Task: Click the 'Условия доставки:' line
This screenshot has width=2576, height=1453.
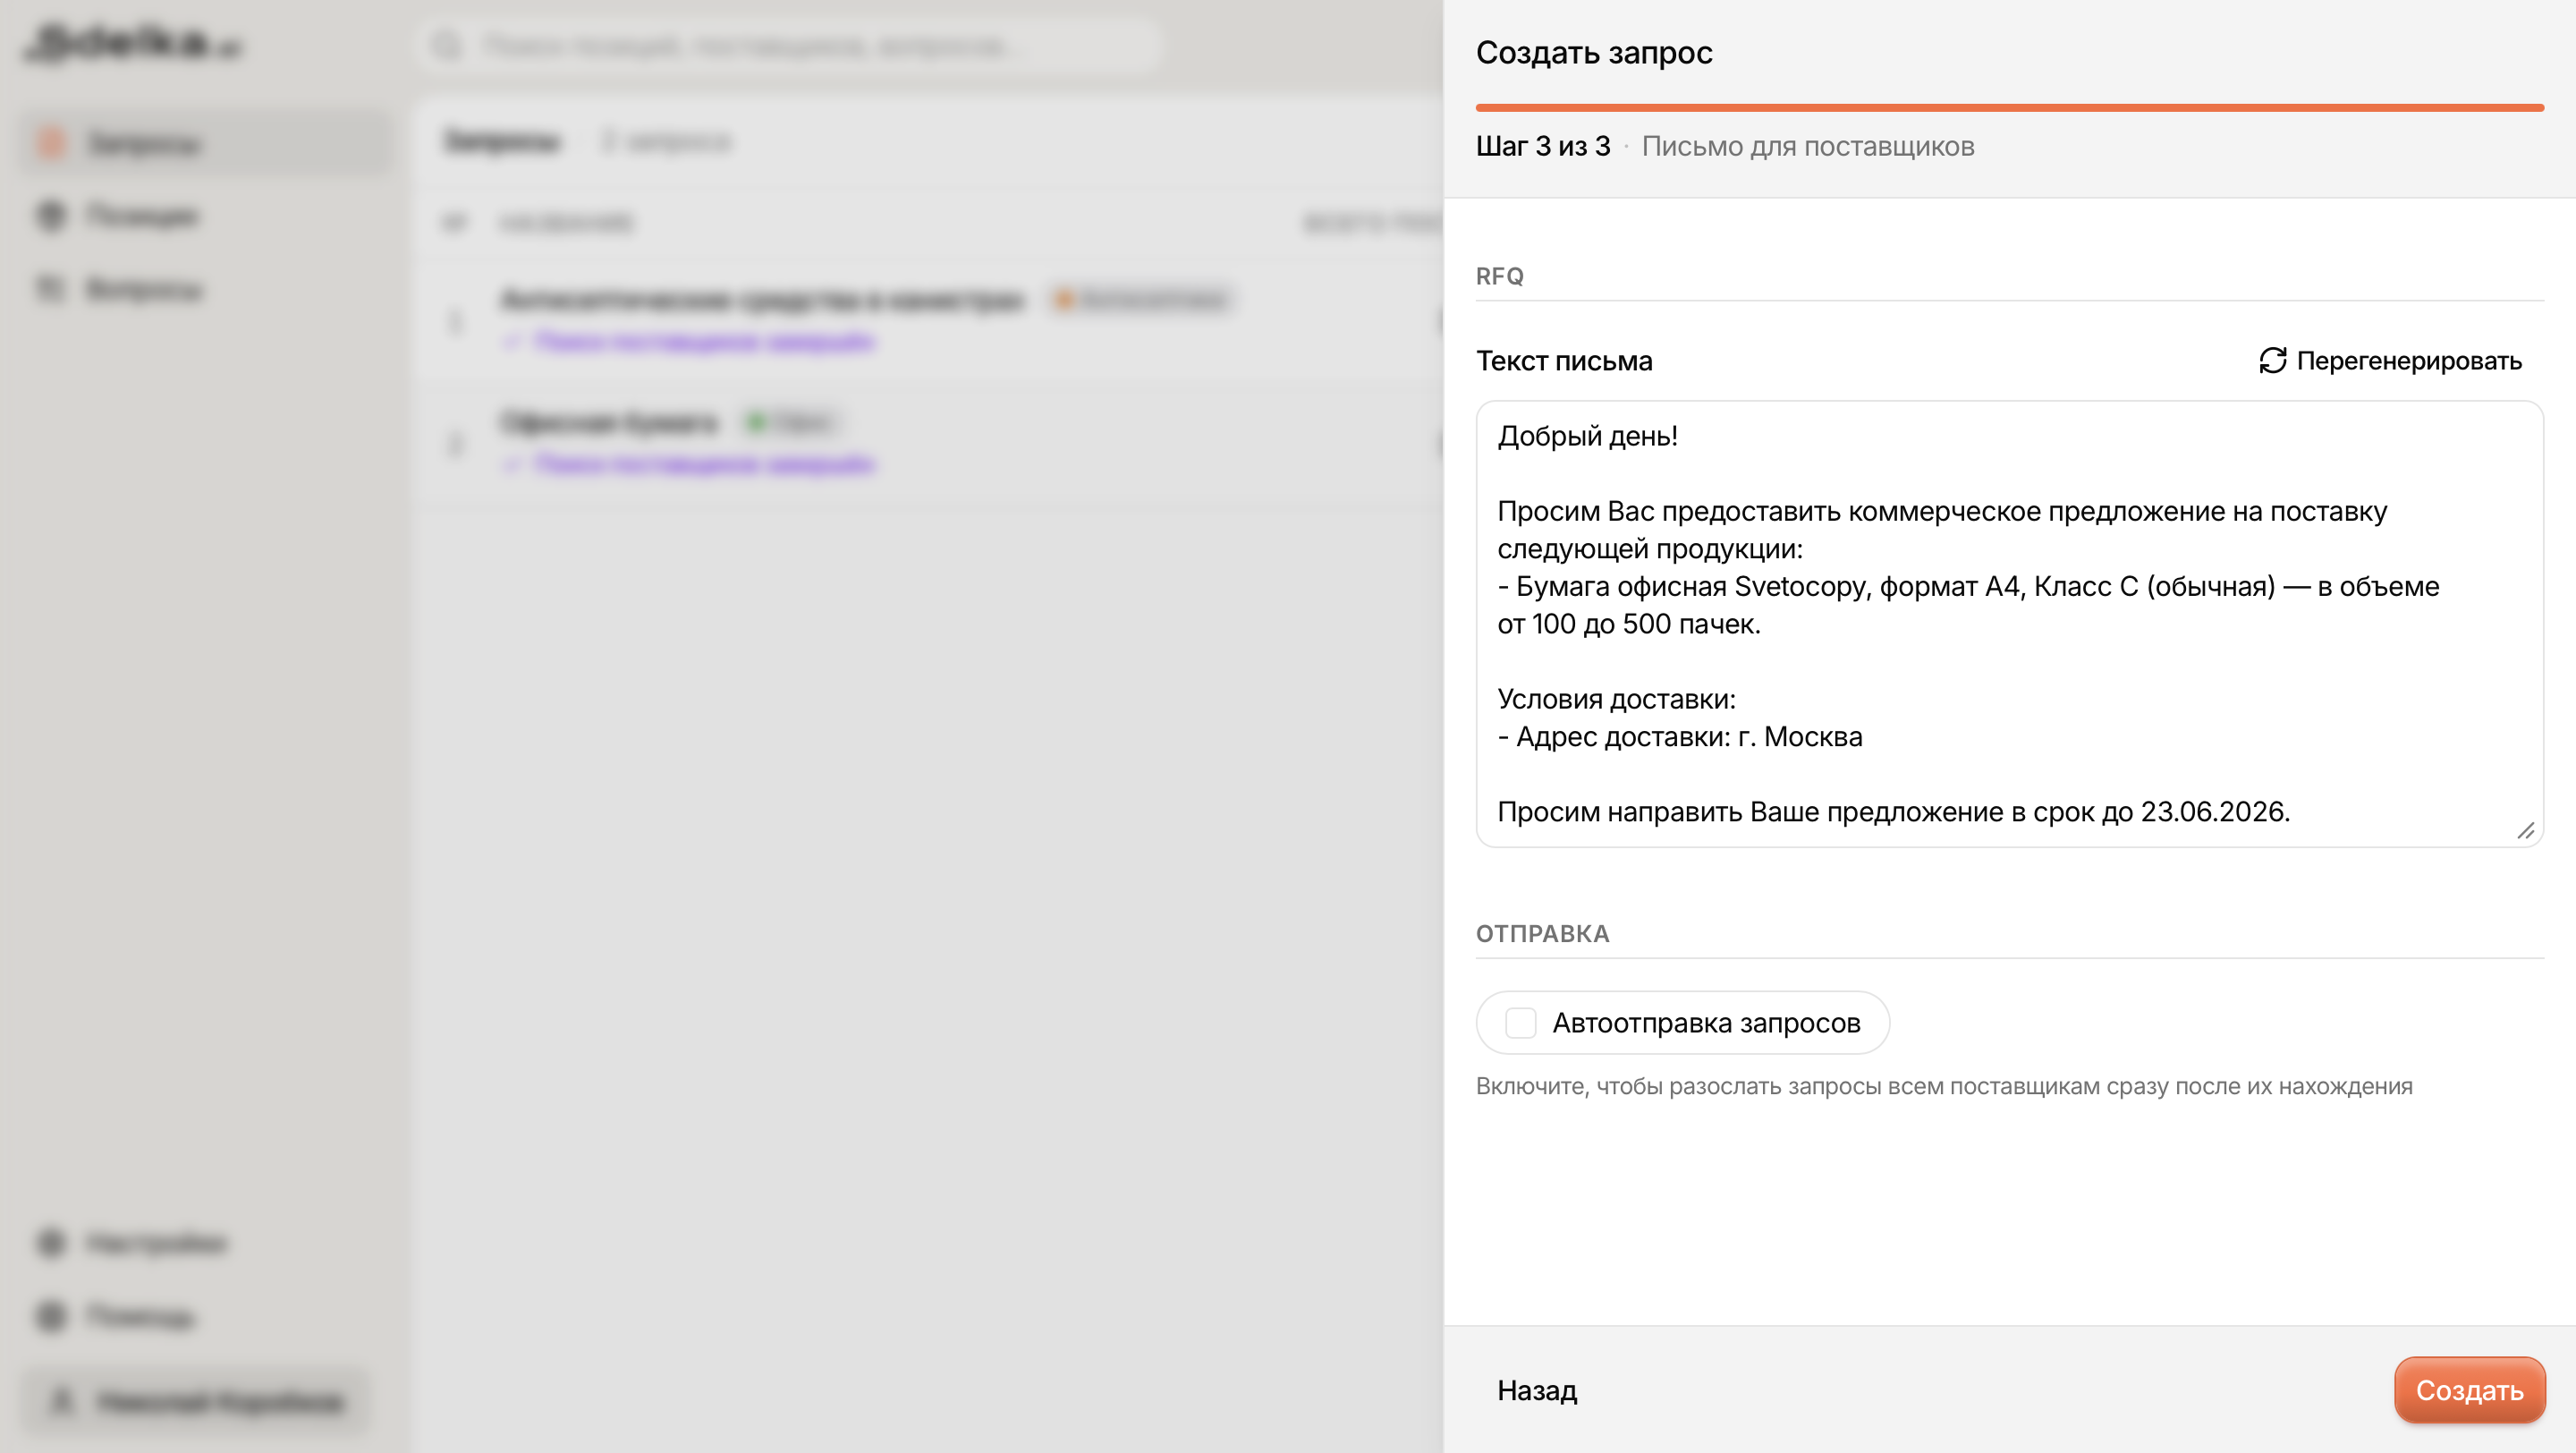Action: [1616, 699]
